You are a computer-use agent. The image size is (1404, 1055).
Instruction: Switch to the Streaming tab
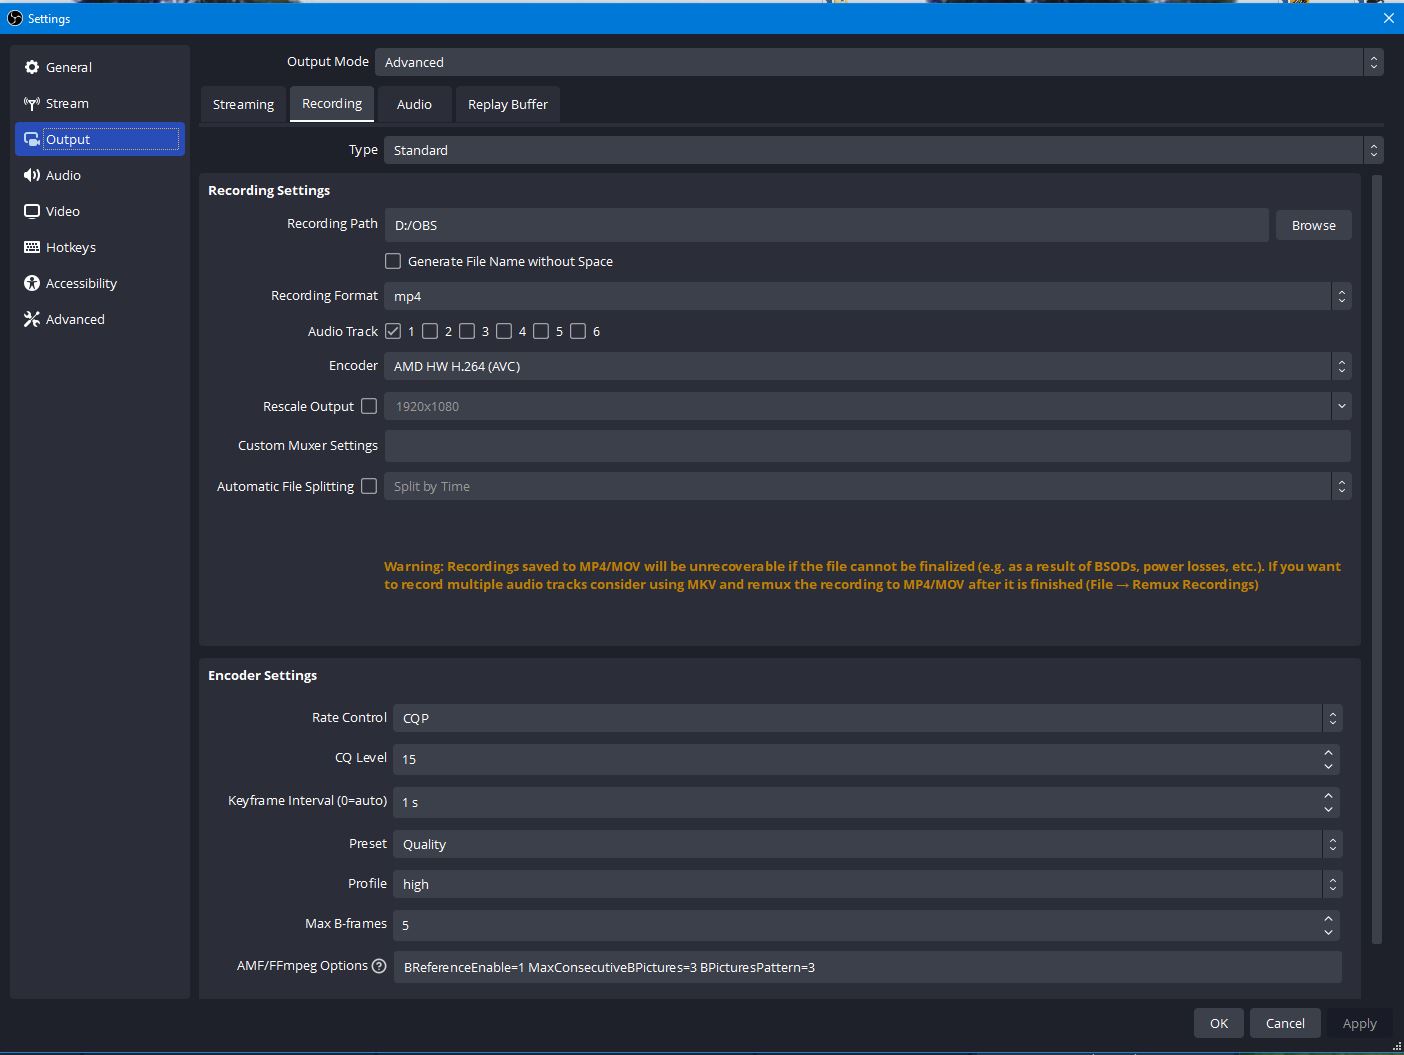[x=243, y=104]
